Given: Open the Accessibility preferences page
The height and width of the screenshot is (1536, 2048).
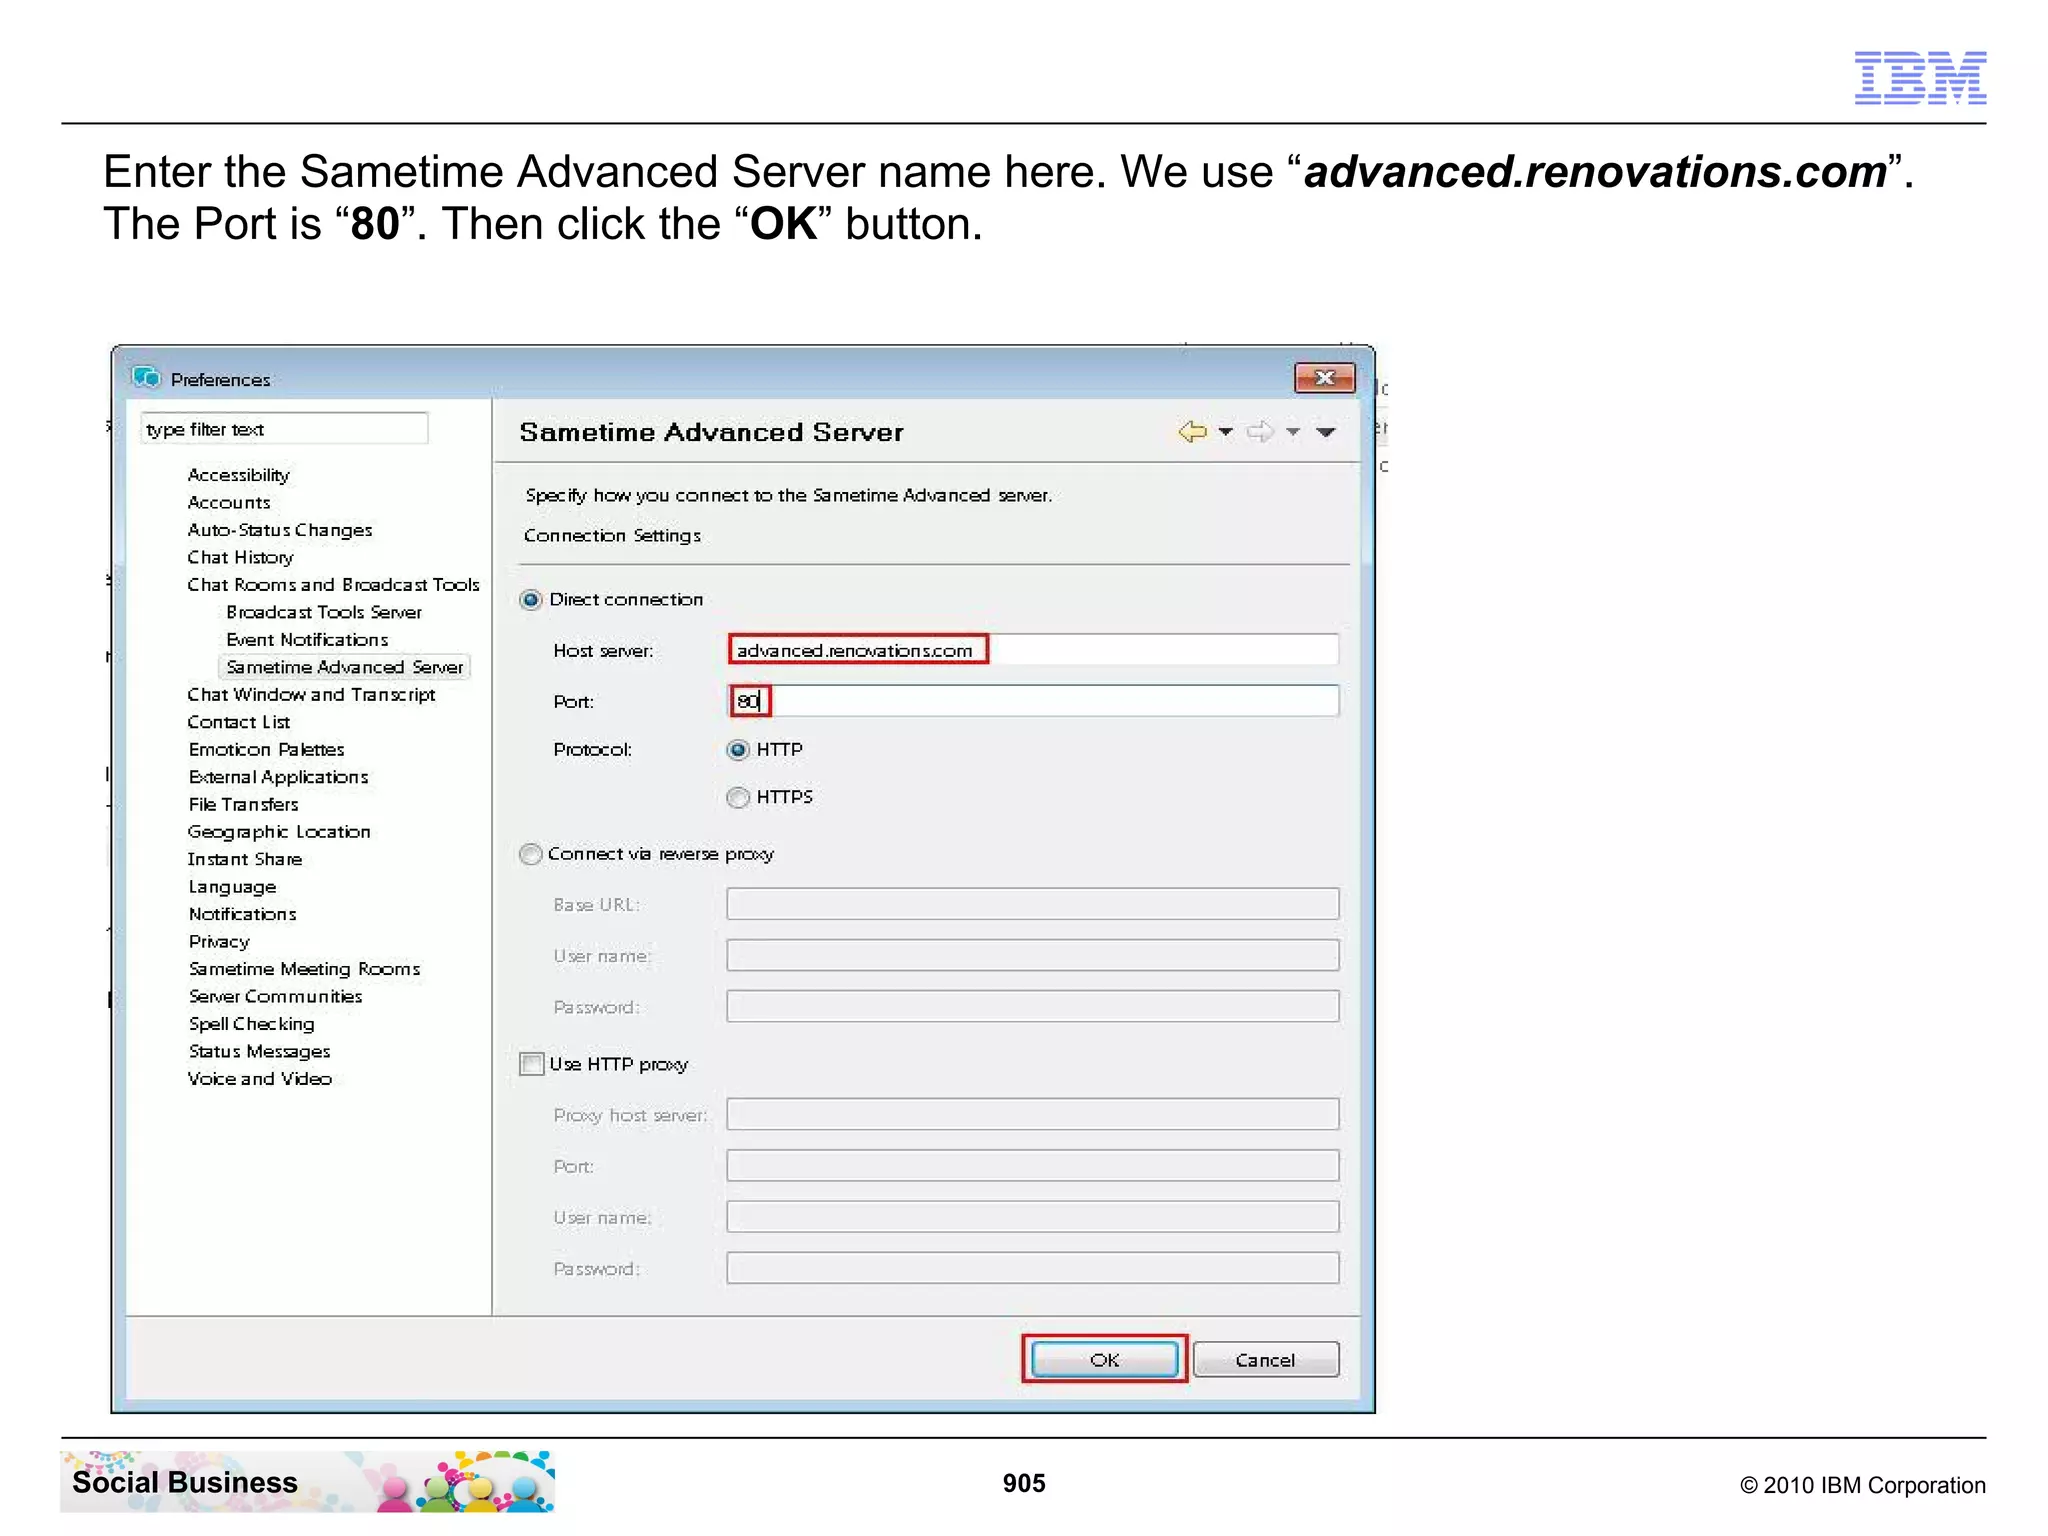Looking at the screenshot, I should click(239, 475).
